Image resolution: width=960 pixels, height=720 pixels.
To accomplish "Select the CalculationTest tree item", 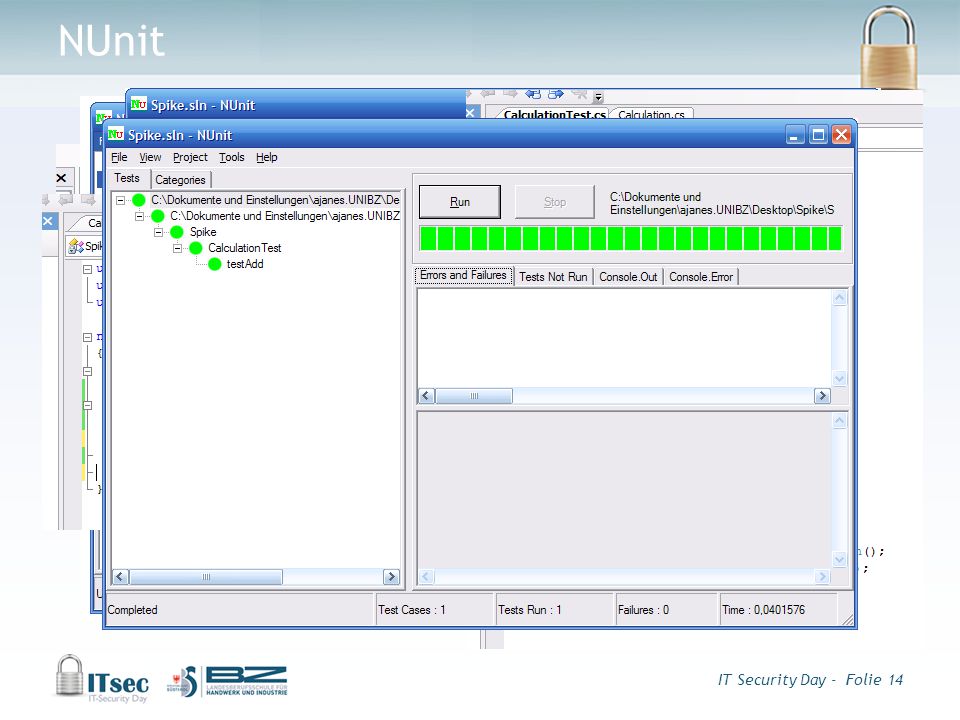I will (244, 248).
